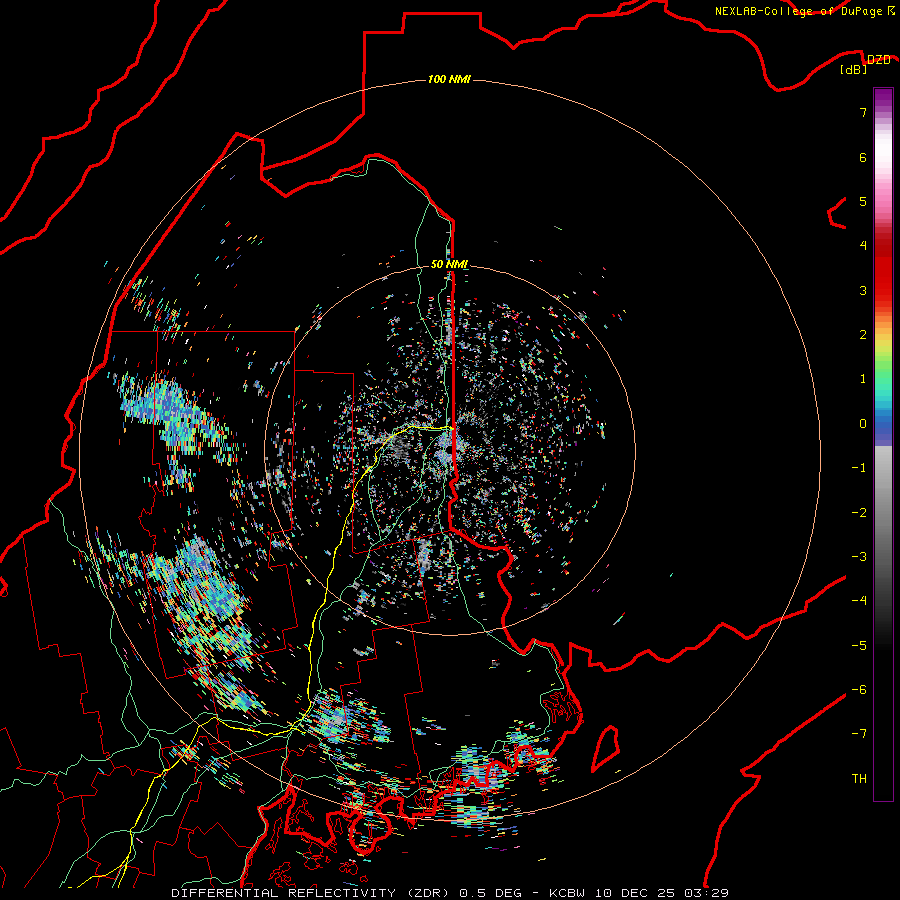Click the 5 value on color scale
900x900 pixels.
(x=863, y=201)
